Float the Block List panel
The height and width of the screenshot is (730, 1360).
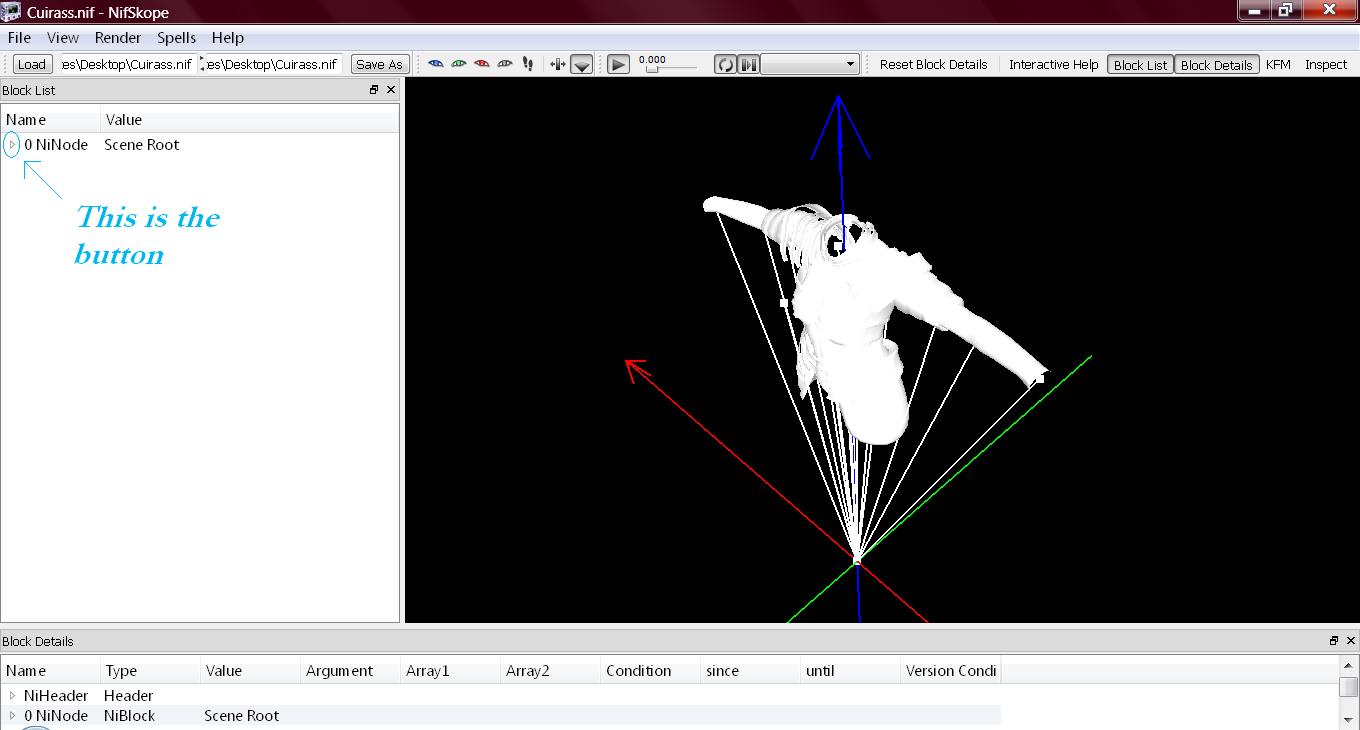374,90
